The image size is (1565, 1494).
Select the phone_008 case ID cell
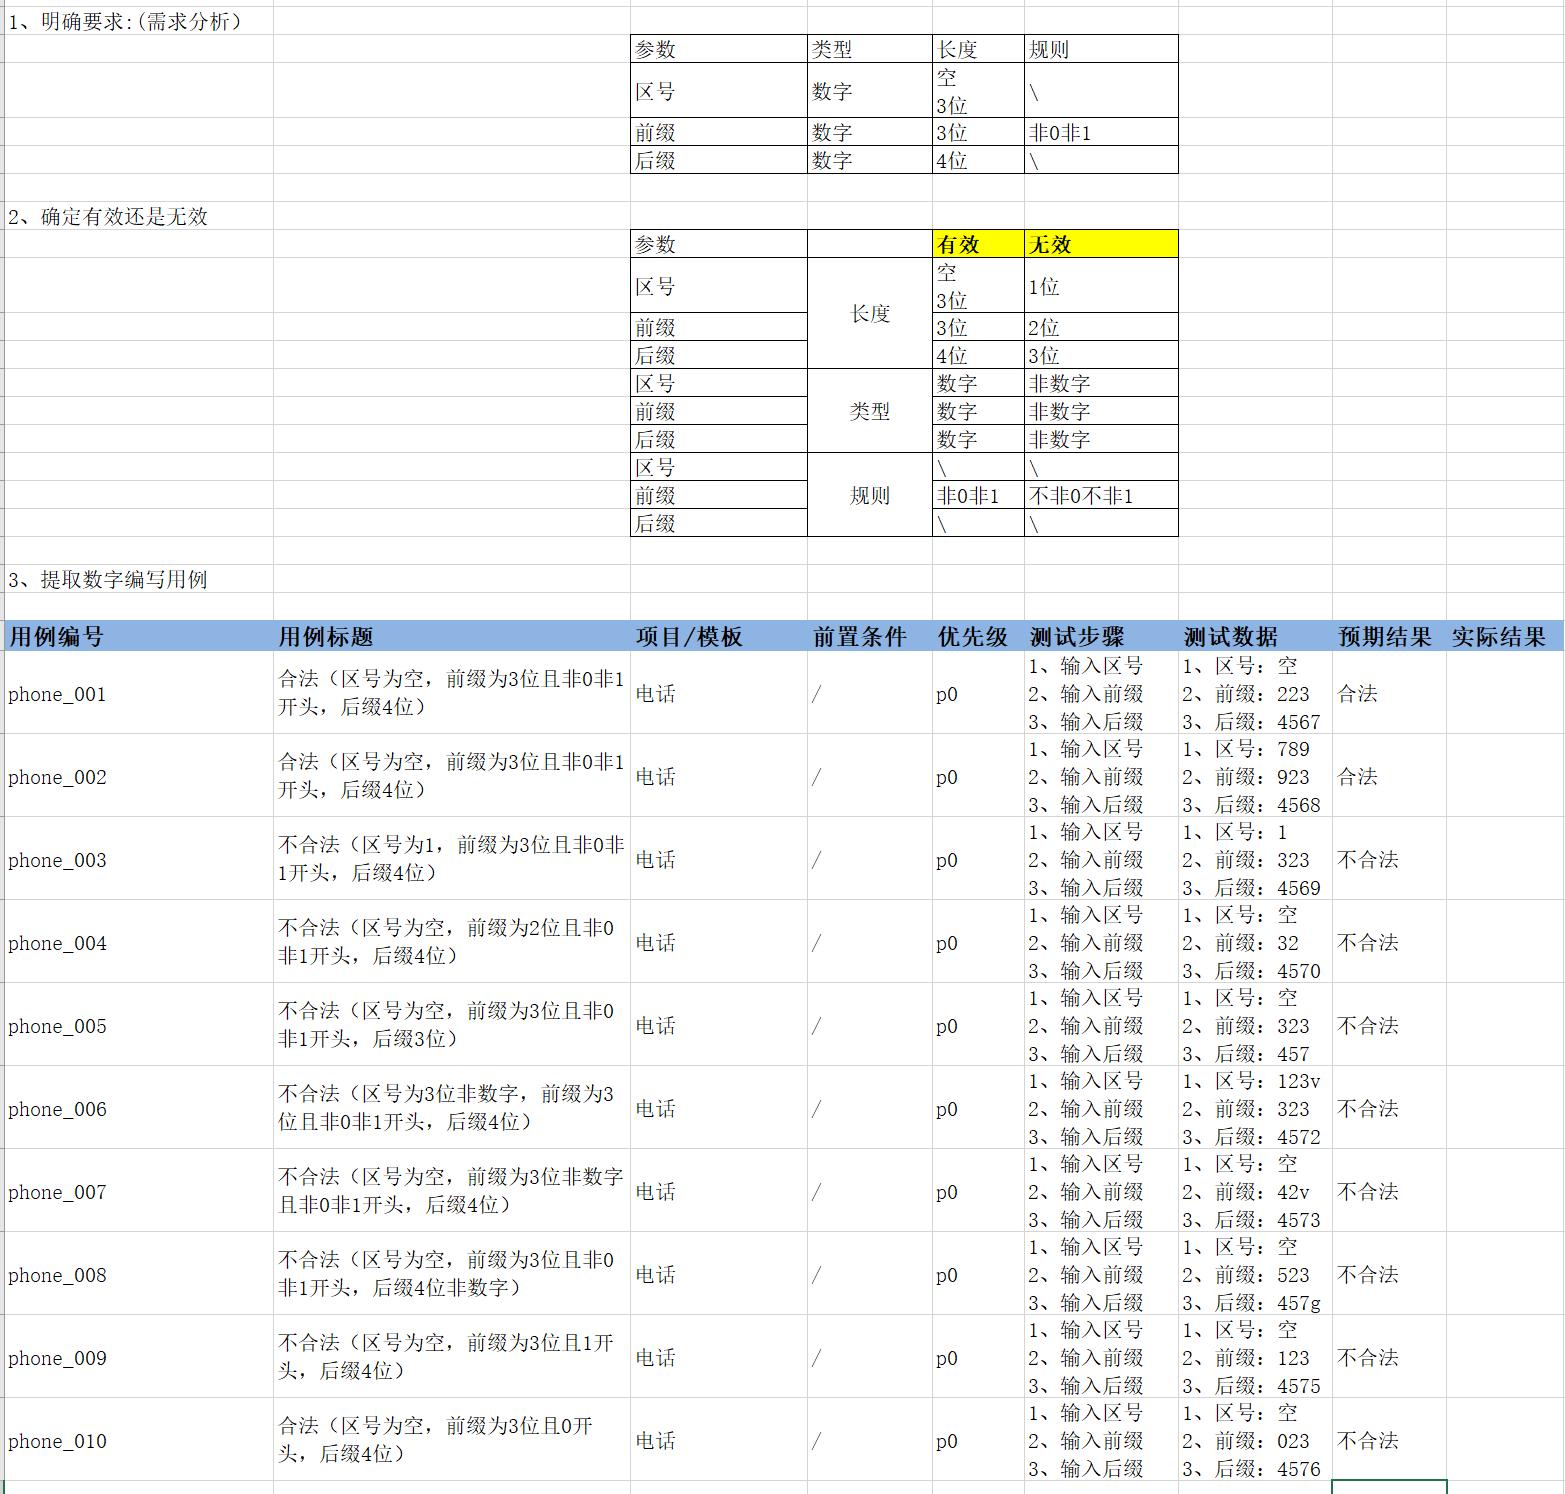coord(138,1274)
